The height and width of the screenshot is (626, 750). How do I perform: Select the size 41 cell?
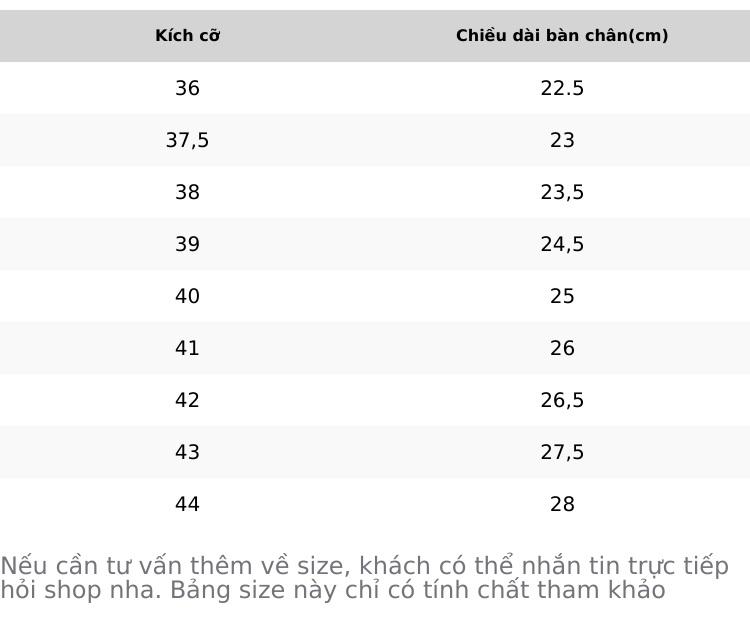[188, 348]
